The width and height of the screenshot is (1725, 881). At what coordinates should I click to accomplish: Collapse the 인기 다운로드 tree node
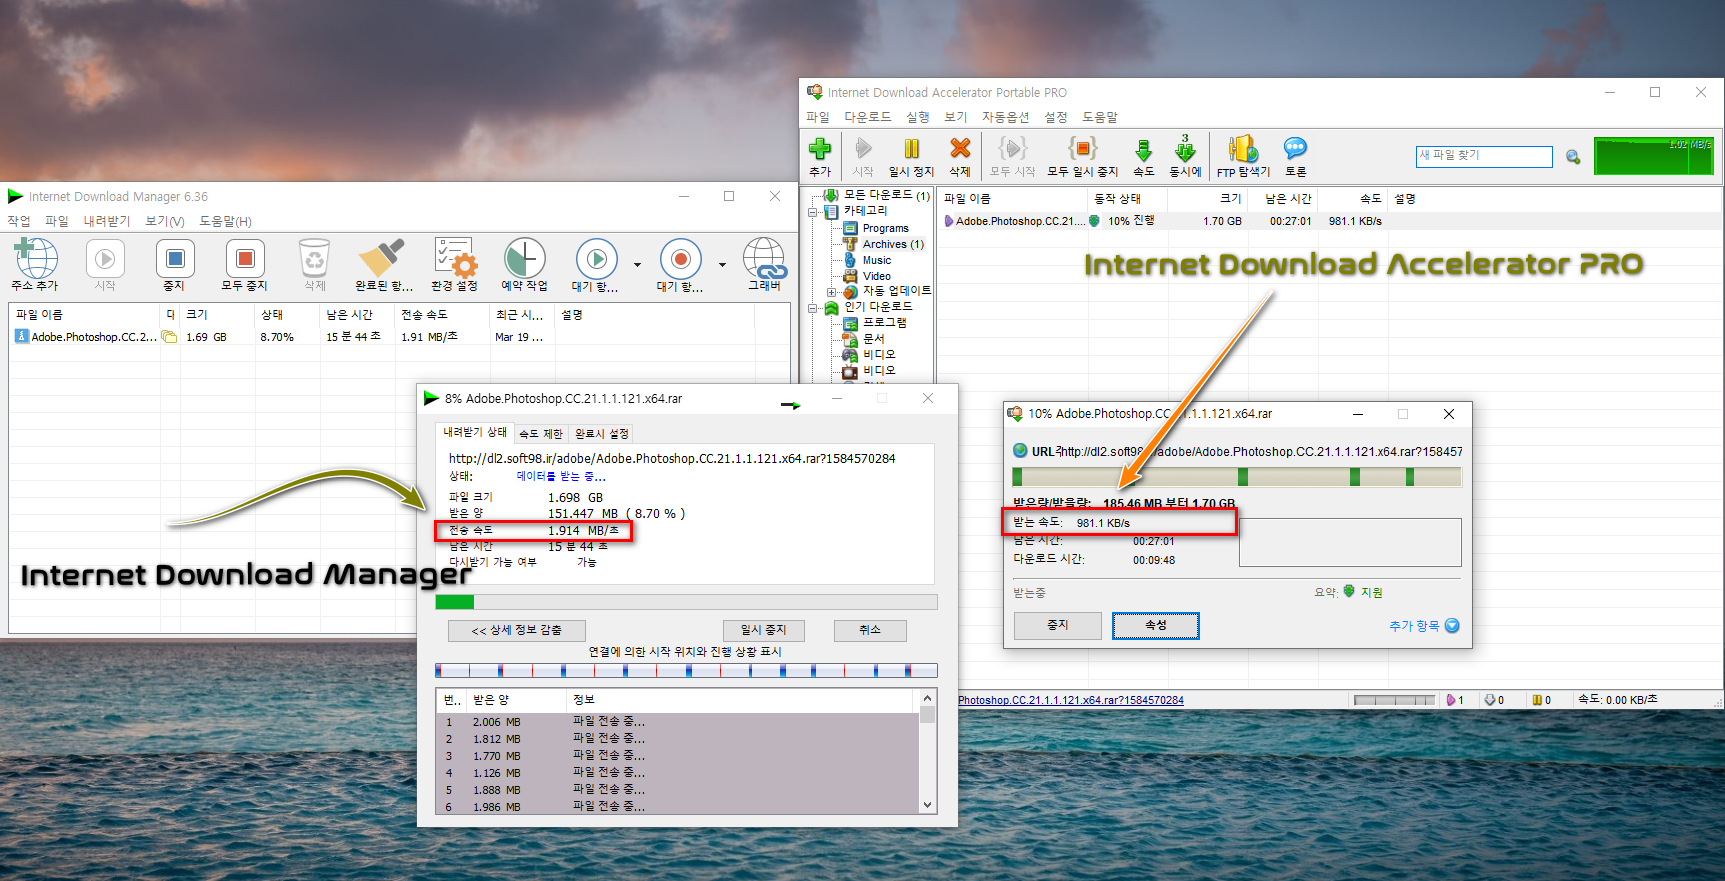(813, 308)
